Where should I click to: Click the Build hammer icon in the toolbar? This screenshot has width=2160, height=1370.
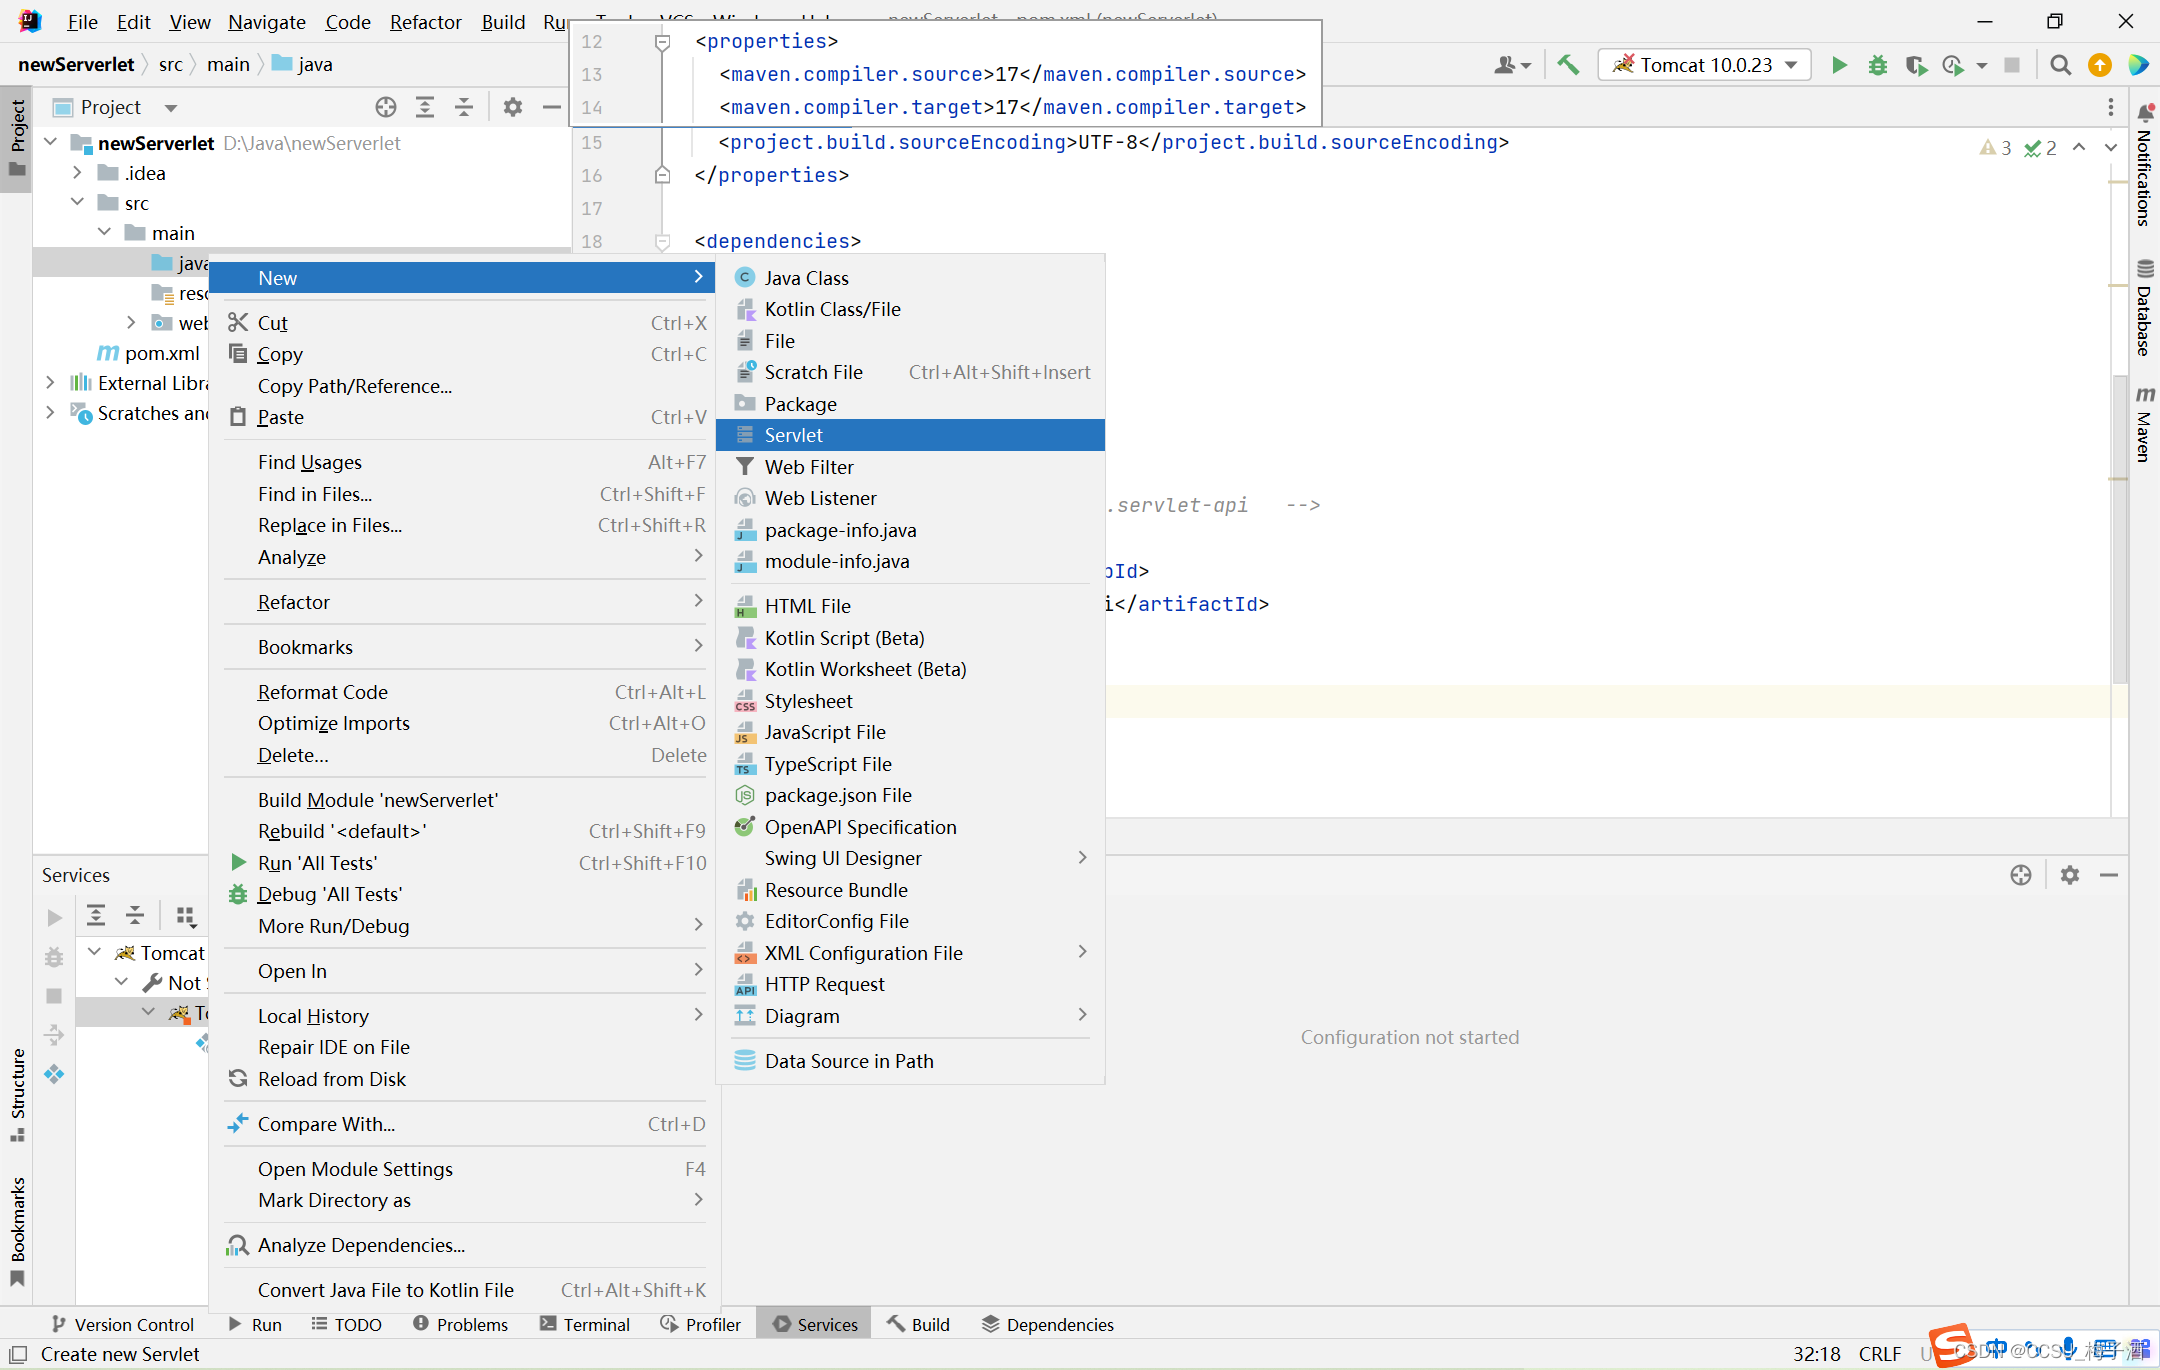coord(1568,65)
